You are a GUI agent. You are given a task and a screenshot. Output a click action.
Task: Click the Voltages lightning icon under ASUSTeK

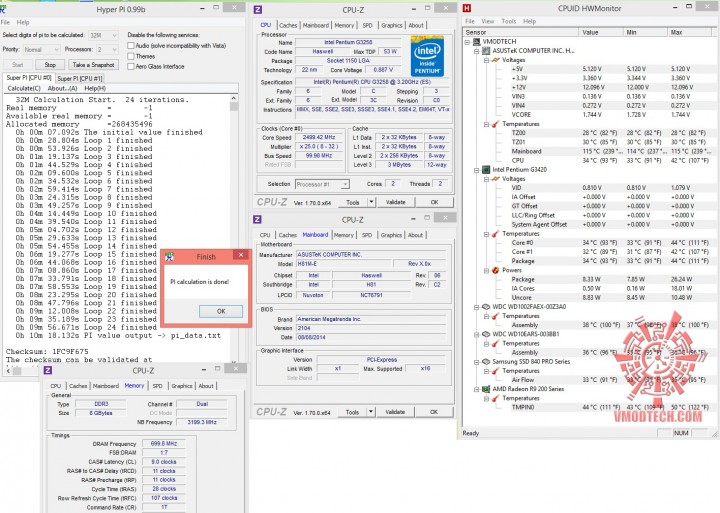tap(495, 60)
